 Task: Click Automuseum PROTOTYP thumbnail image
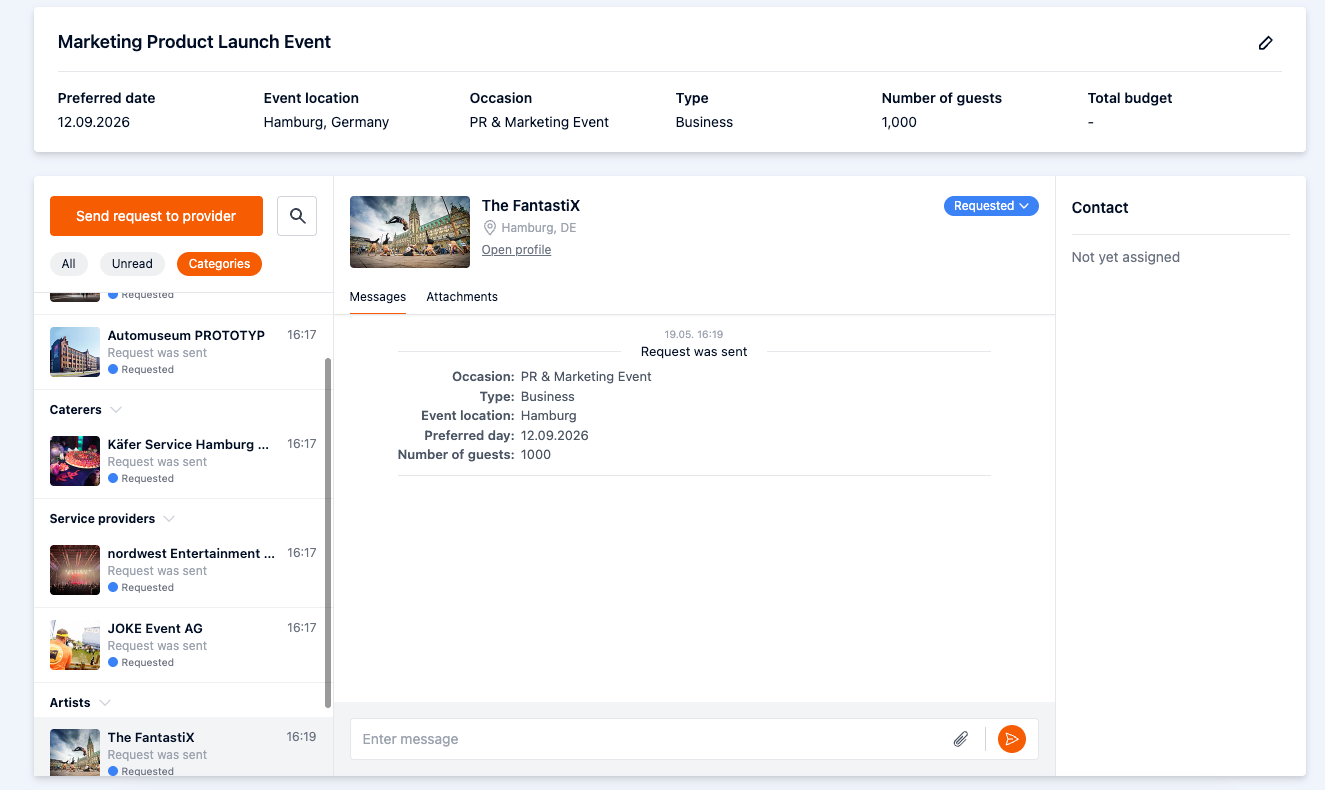pos(75,352)
